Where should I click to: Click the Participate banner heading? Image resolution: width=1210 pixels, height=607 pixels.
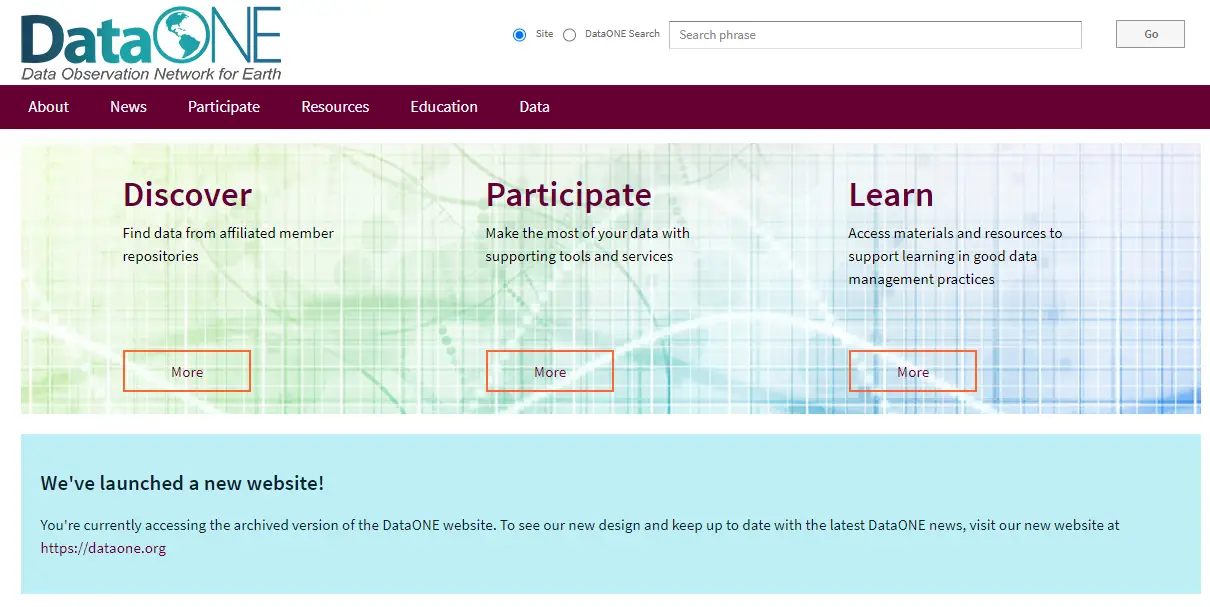tap(568, 195)
